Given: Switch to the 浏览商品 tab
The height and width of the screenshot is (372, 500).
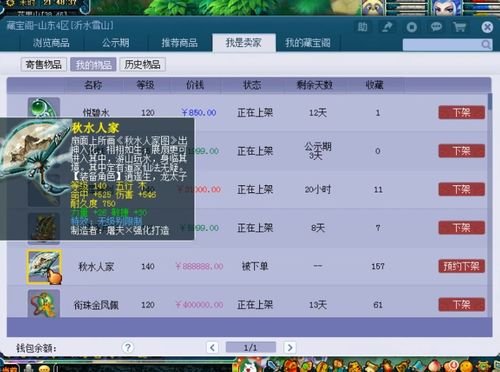Looking at the screenshot, I should tap(51, 43).
